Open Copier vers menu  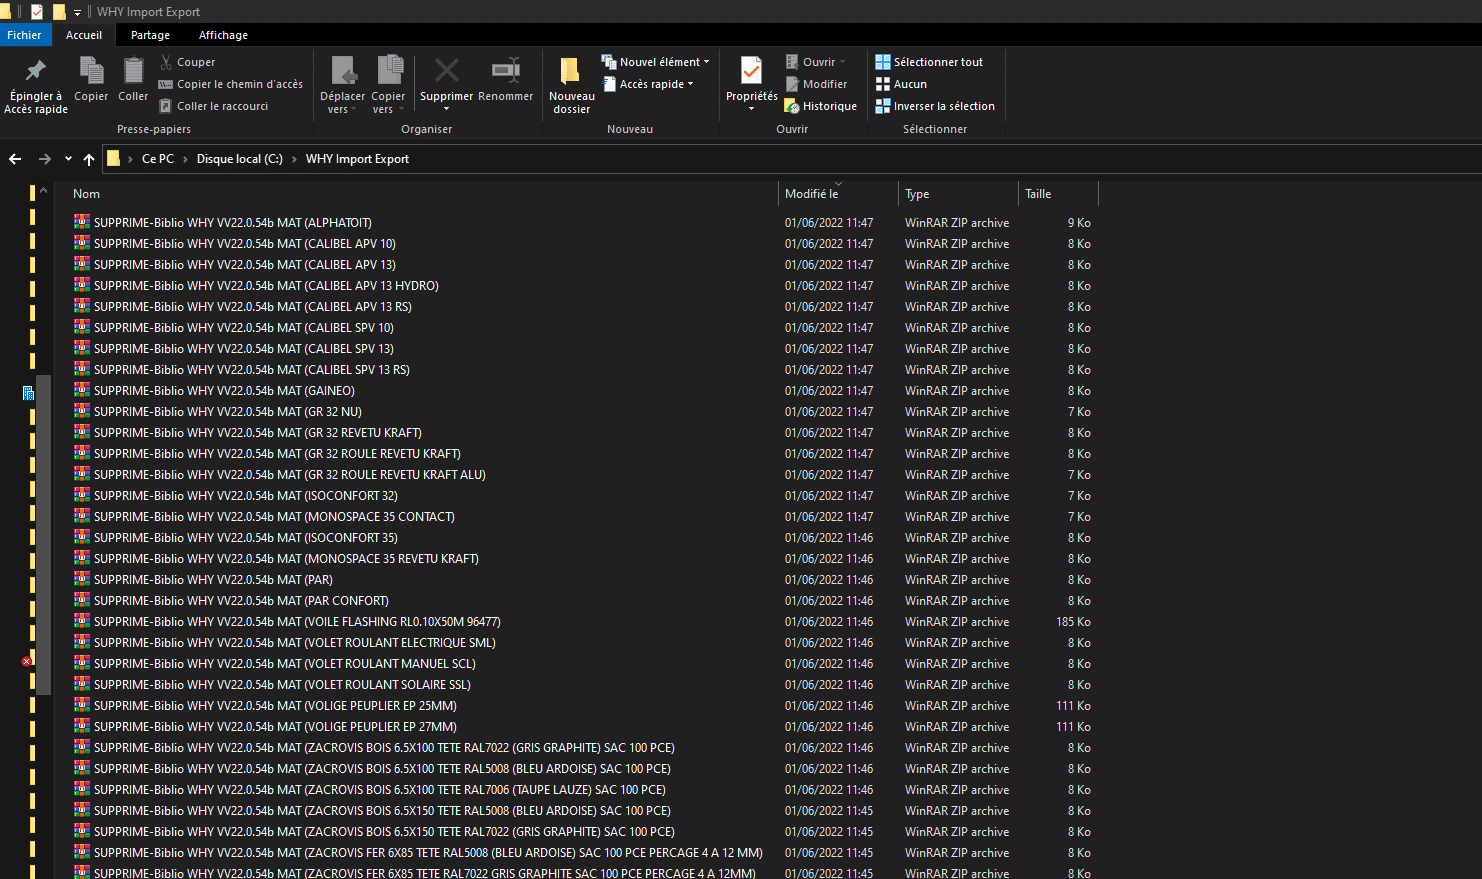point(388,86)
